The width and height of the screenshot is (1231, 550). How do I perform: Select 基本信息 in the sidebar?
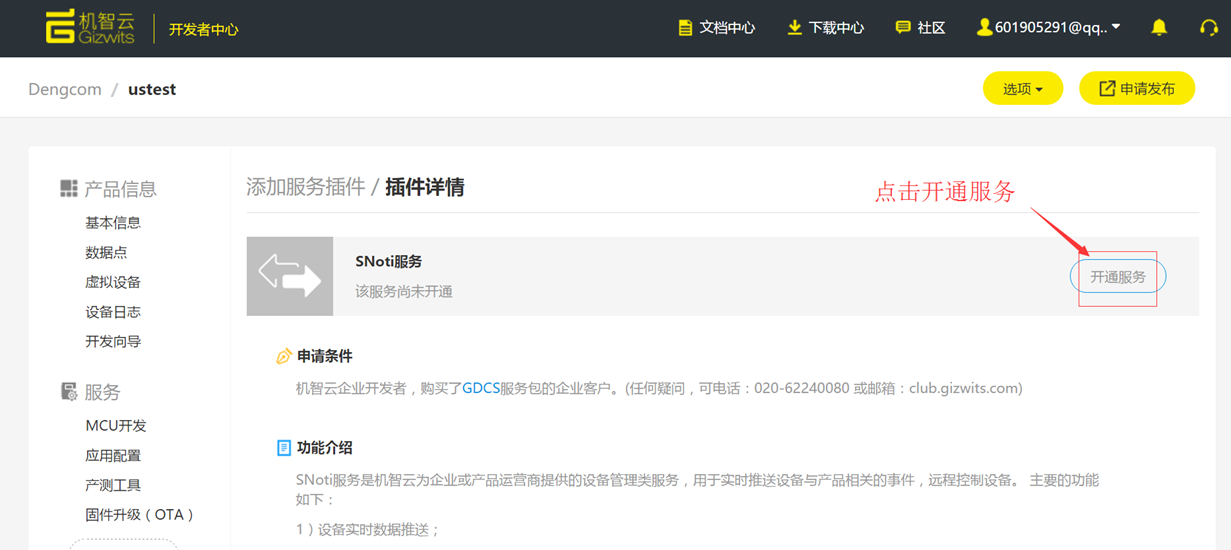tap(113, 223)
